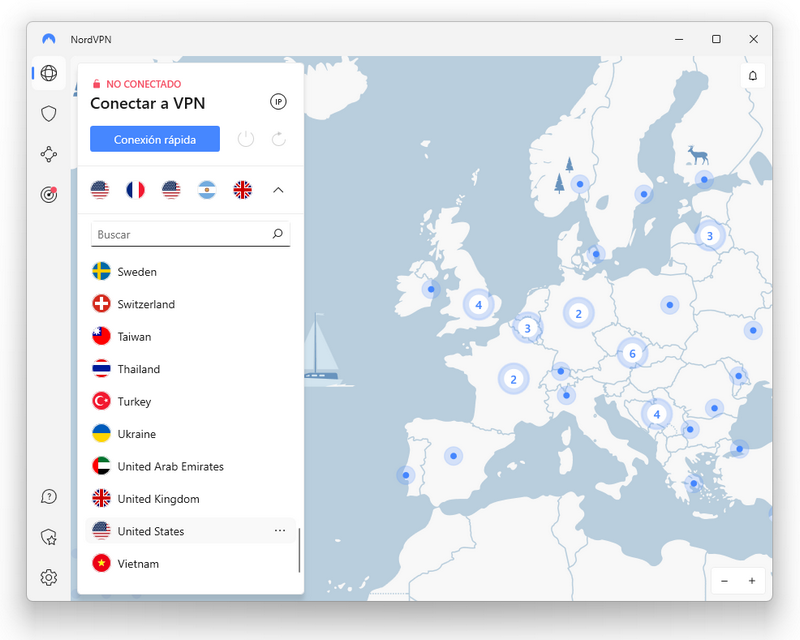The width and height of the screenshot is (800, 640).
Task: Click the France map cluster marked 2
Action: click(x=514, y=379)
